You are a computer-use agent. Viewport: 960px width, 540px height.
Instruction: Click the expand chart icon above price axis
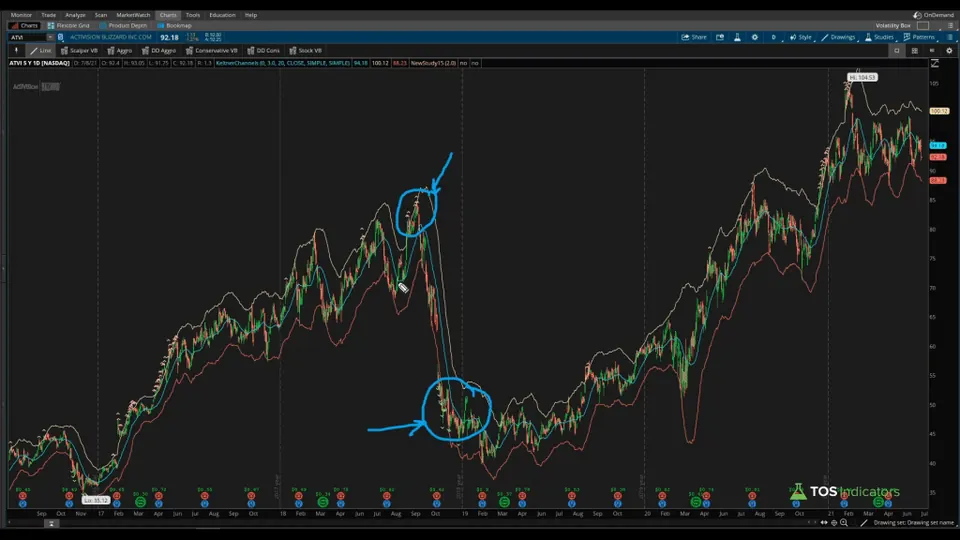click(x=935, y=63)
